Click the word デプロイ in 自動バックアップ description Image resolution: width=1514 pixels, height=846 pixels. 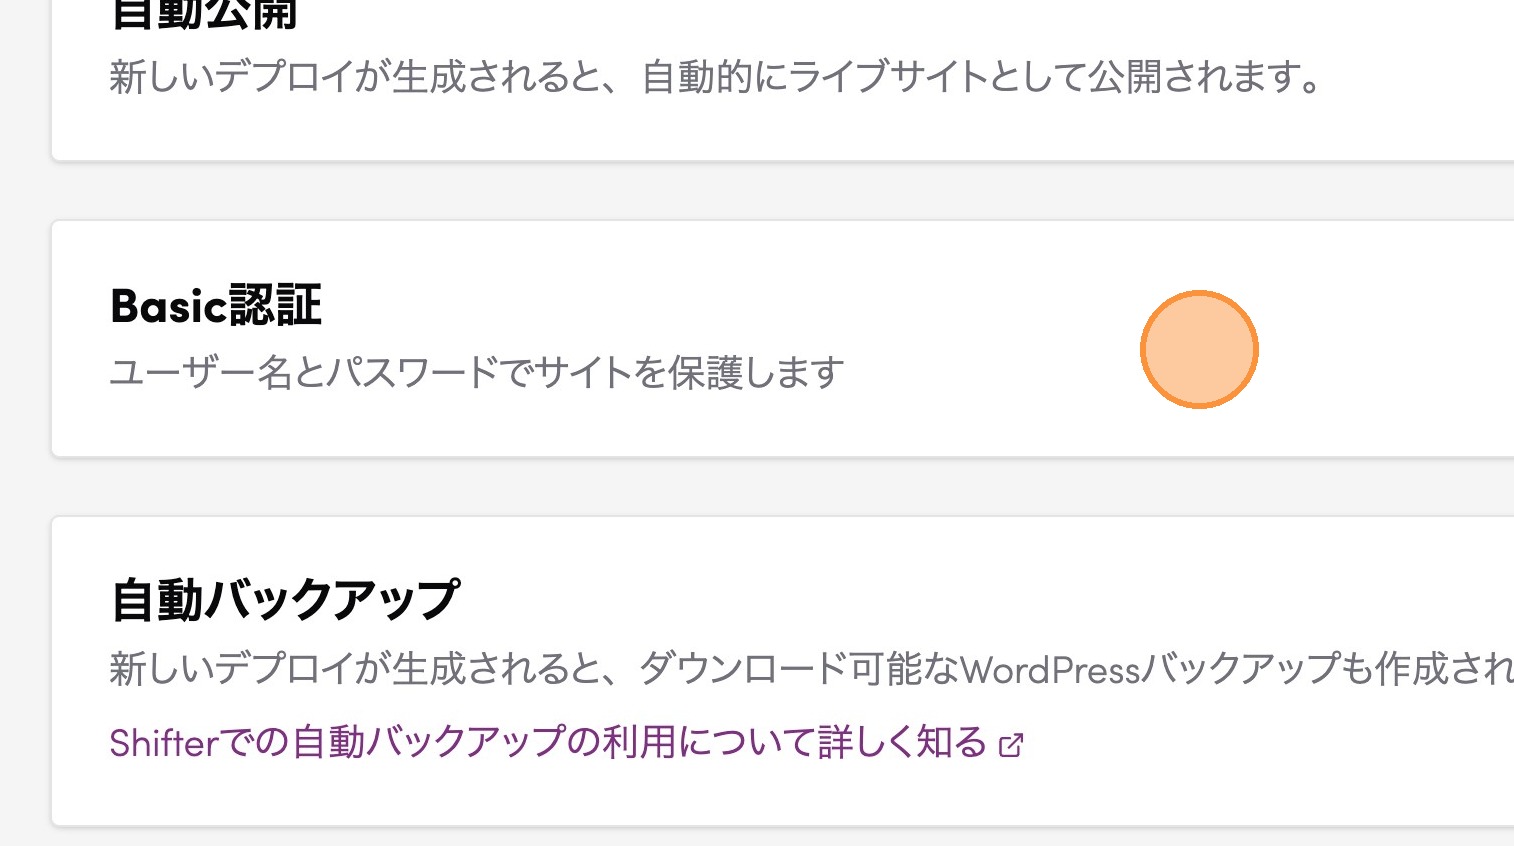click(x=283, y=669)
